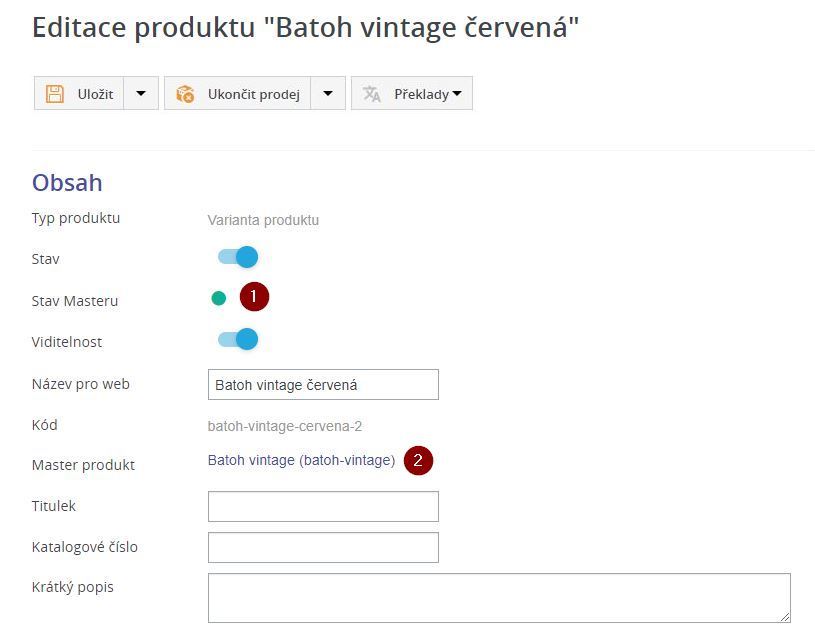This screenshot has height=631, width=815.
Task: Expand the dropdown arrow next to Uložit
Action: tap(141, 93)
